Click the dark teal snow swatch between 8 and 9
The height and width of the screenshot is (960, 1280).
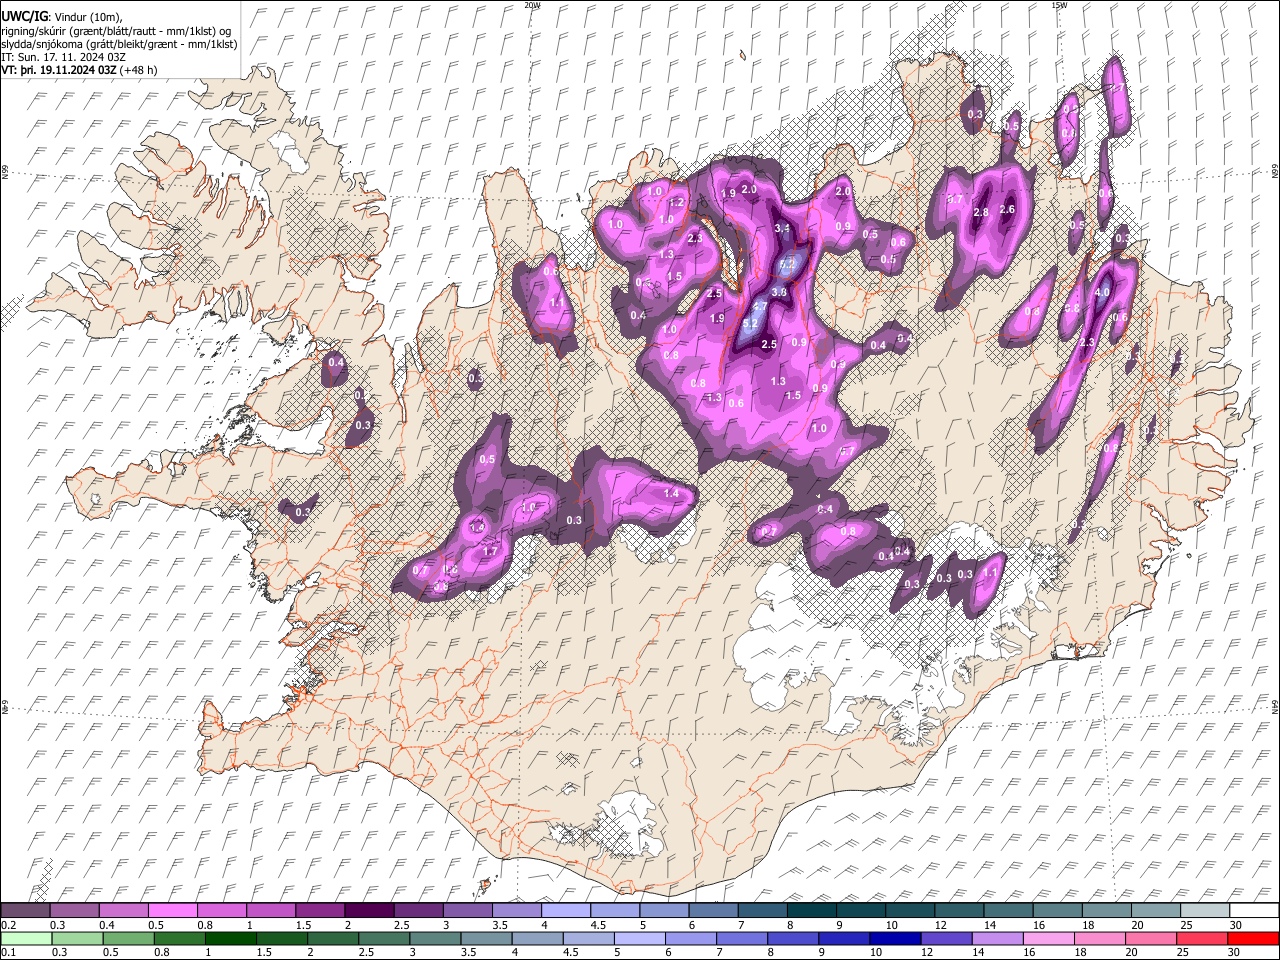(812, 910)
